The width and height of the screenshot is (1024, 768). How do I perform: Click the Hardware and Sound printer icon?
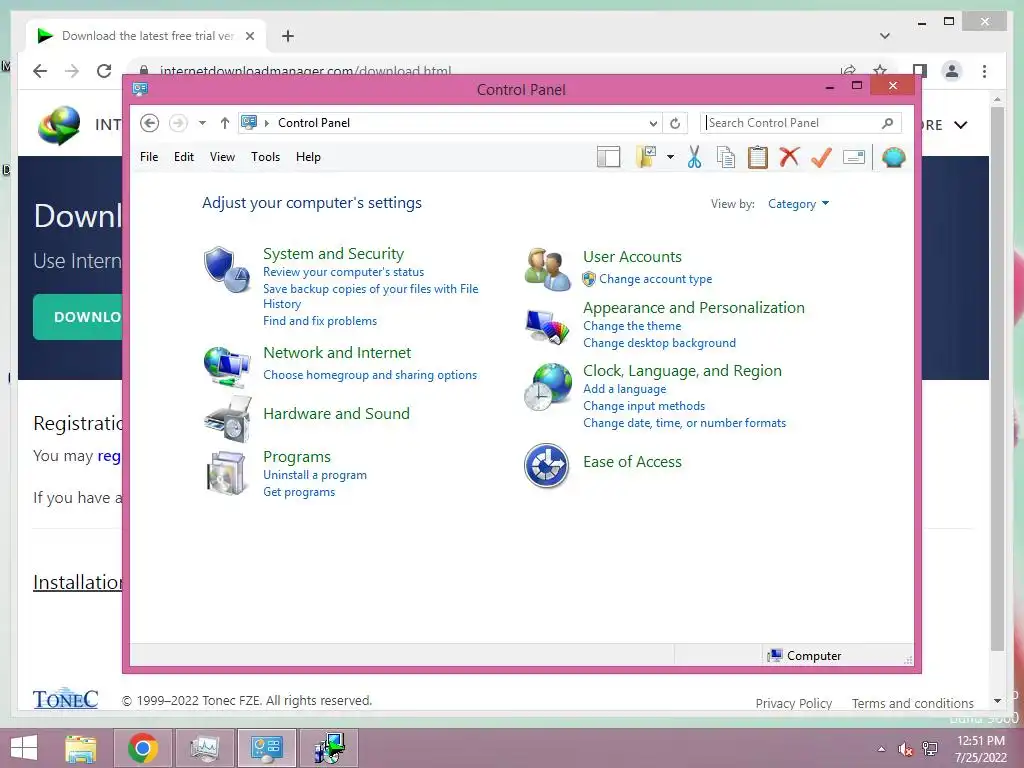(228, 419)
